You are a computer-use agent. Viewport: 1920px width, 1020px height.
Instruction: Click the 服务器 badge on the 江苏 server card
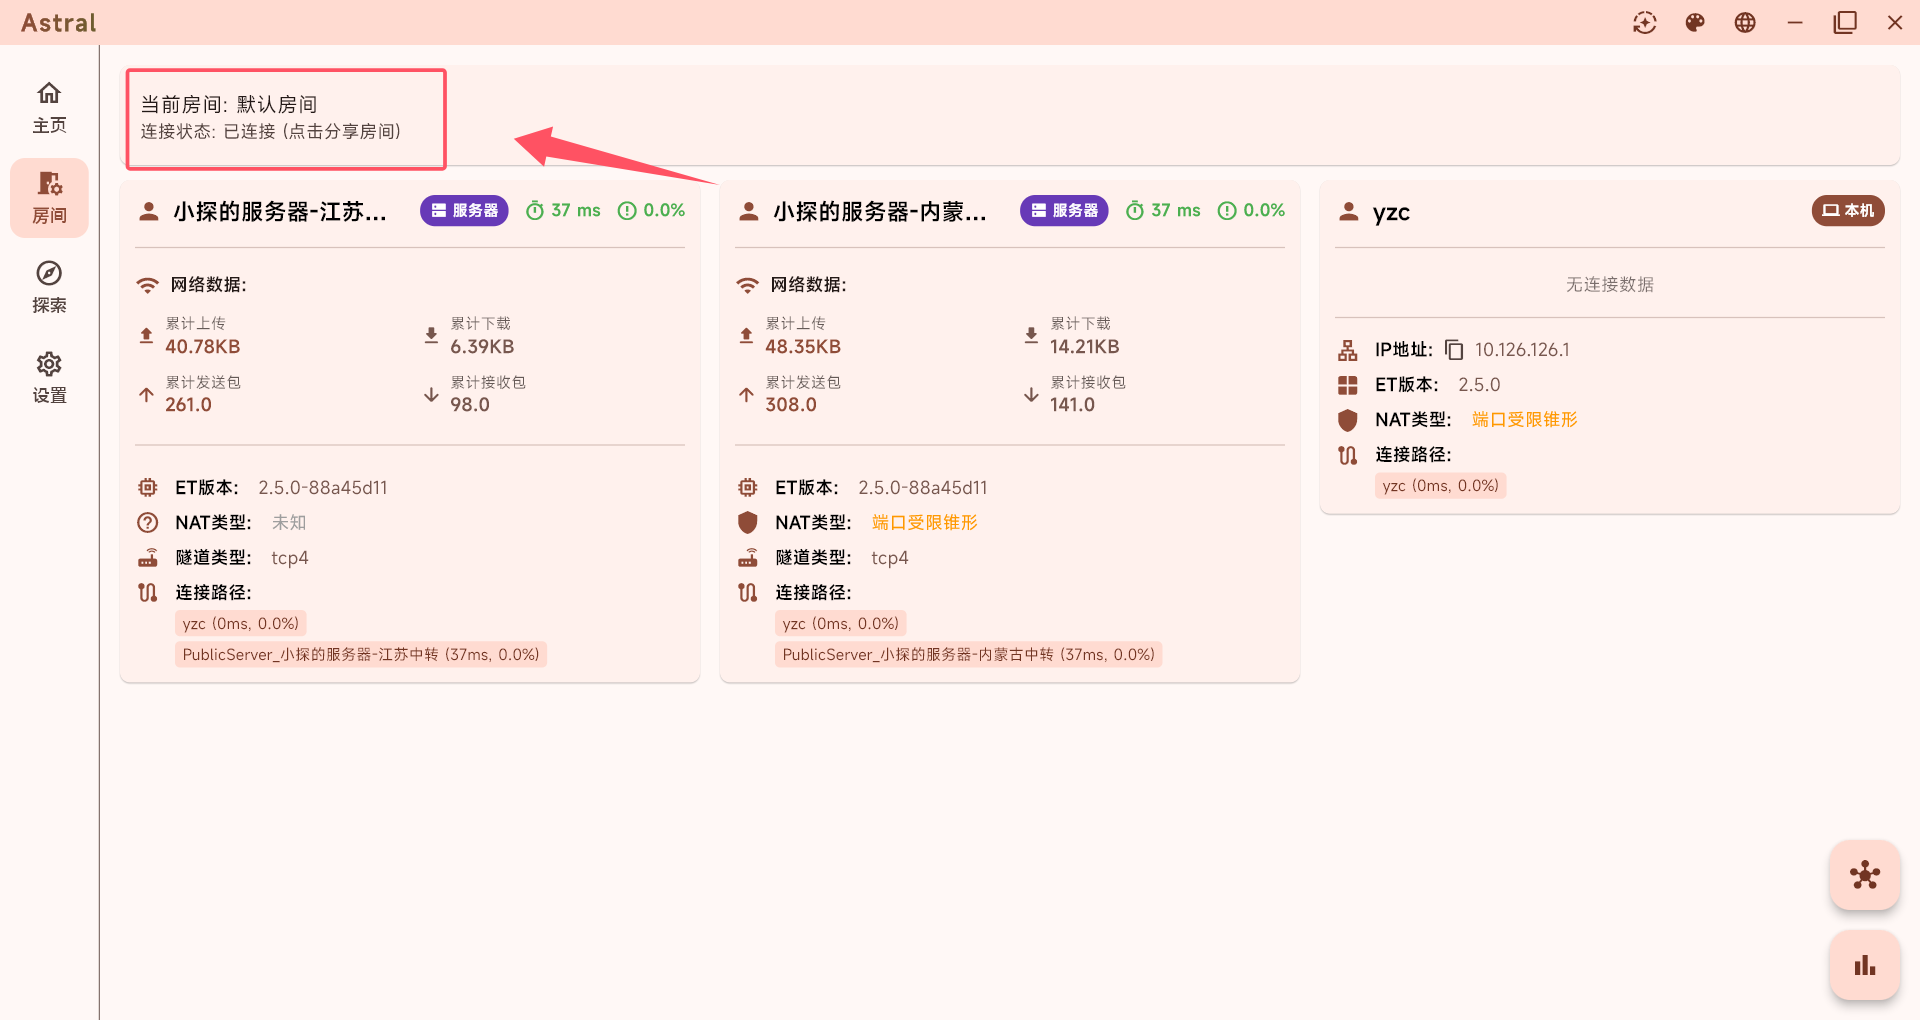click(x=464, y=210)
